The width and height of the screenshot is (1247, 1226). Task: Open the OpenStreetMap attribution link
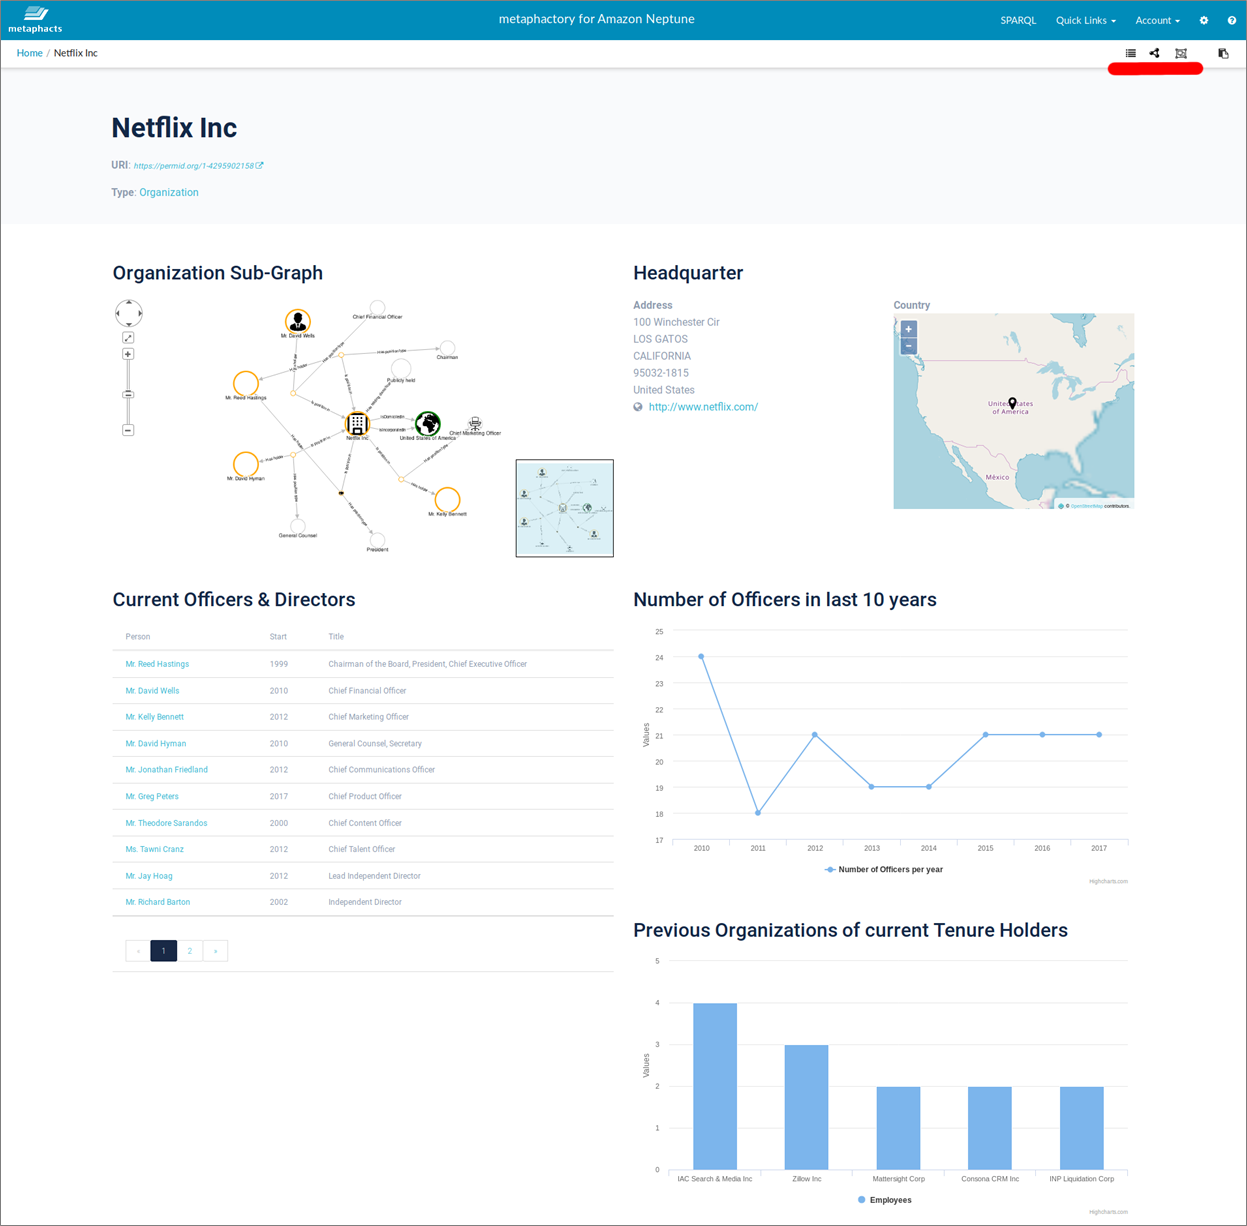pos(1087,506)
